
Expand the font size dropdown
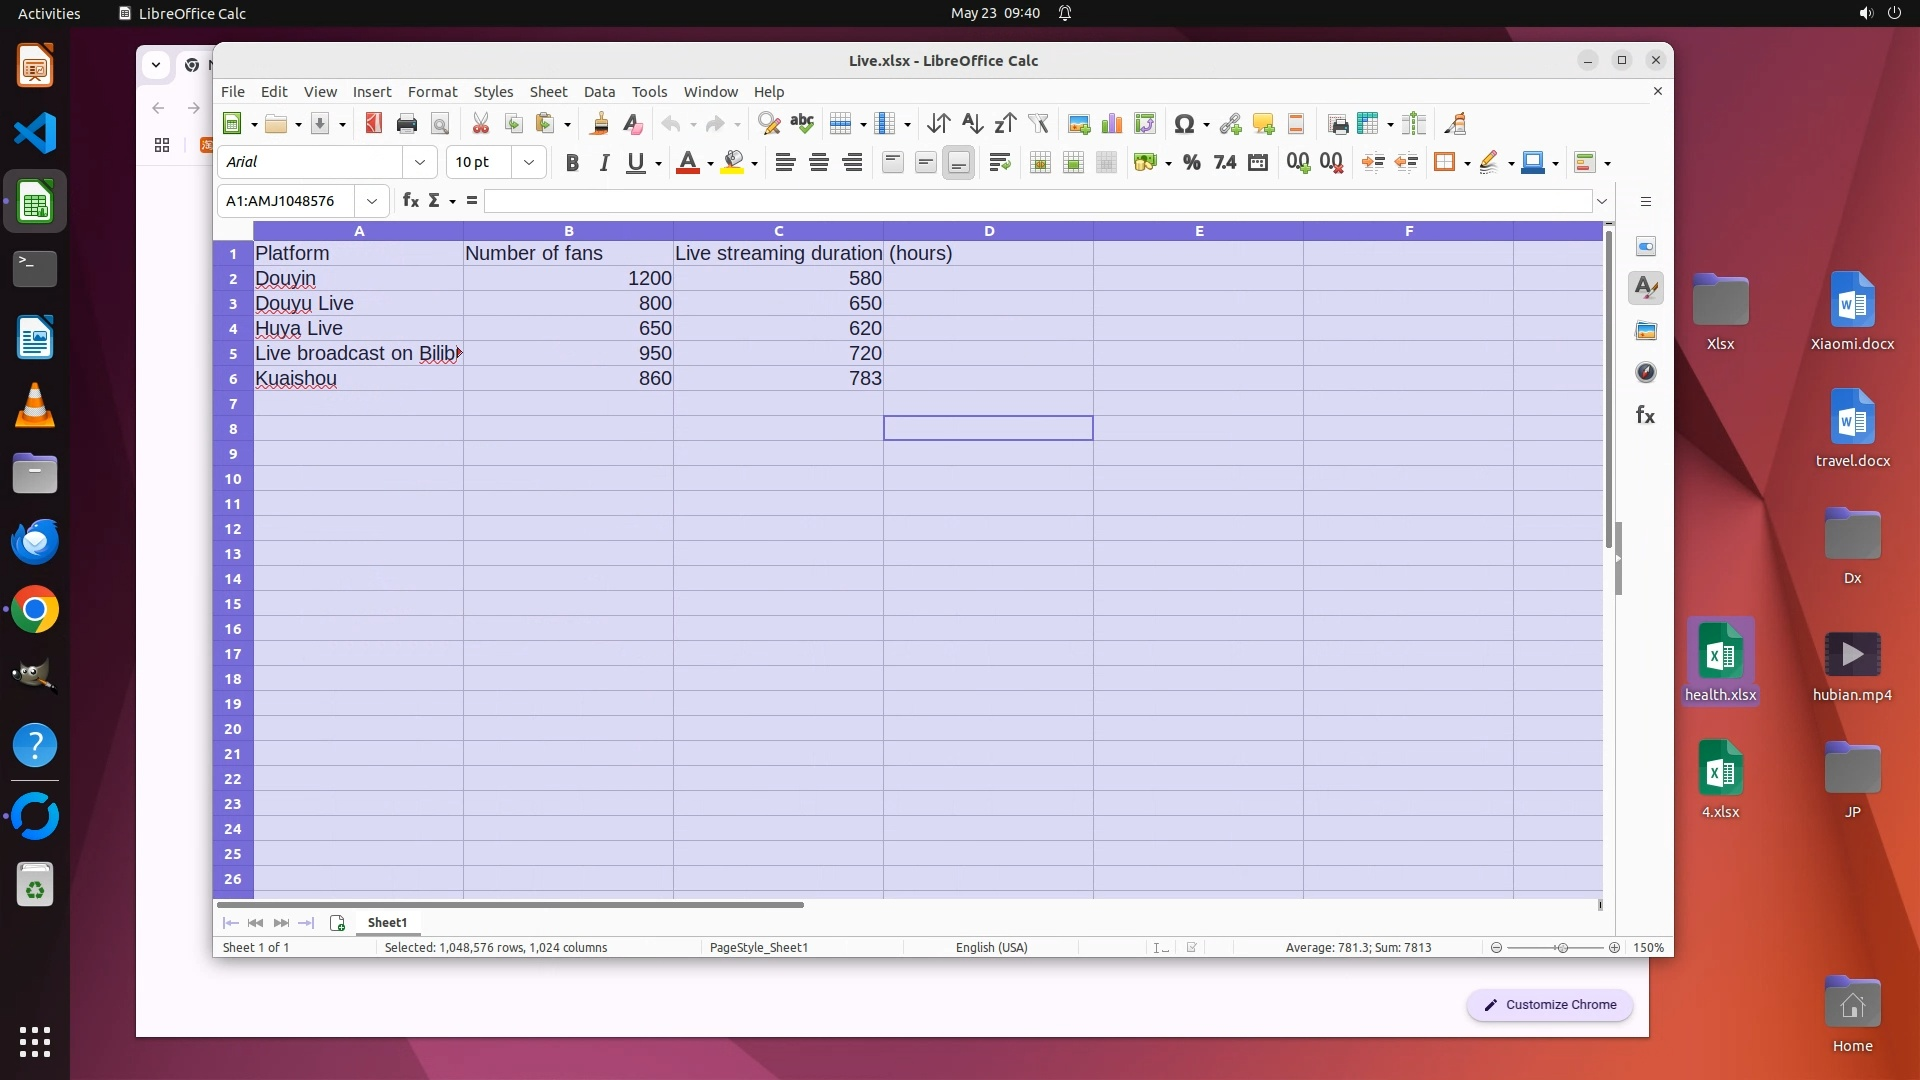pos(529,162)
